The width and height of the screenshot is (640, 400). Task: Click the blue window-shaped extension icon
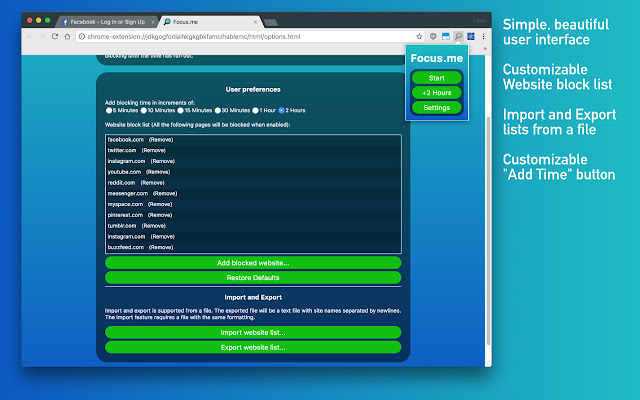click(446, 36)
